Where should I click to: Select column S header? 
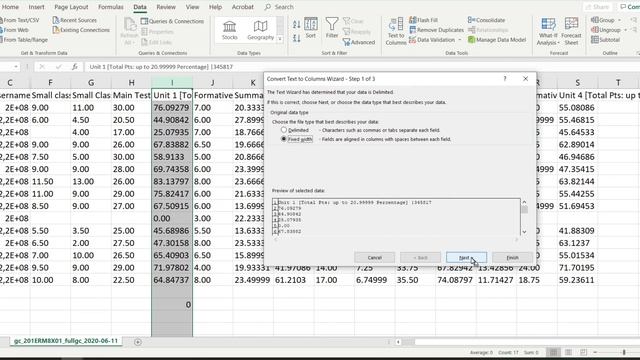[x=578, y=82]
